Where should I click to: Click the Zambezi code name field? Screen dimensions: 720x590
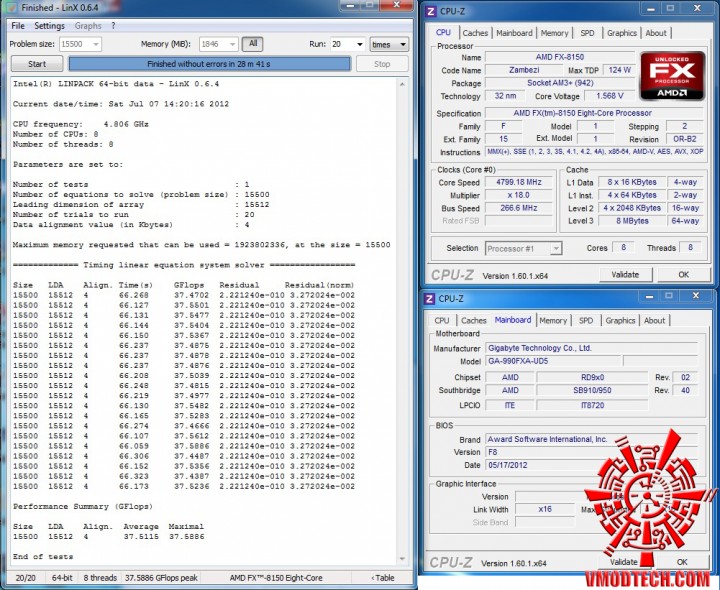tap(524, 70)
